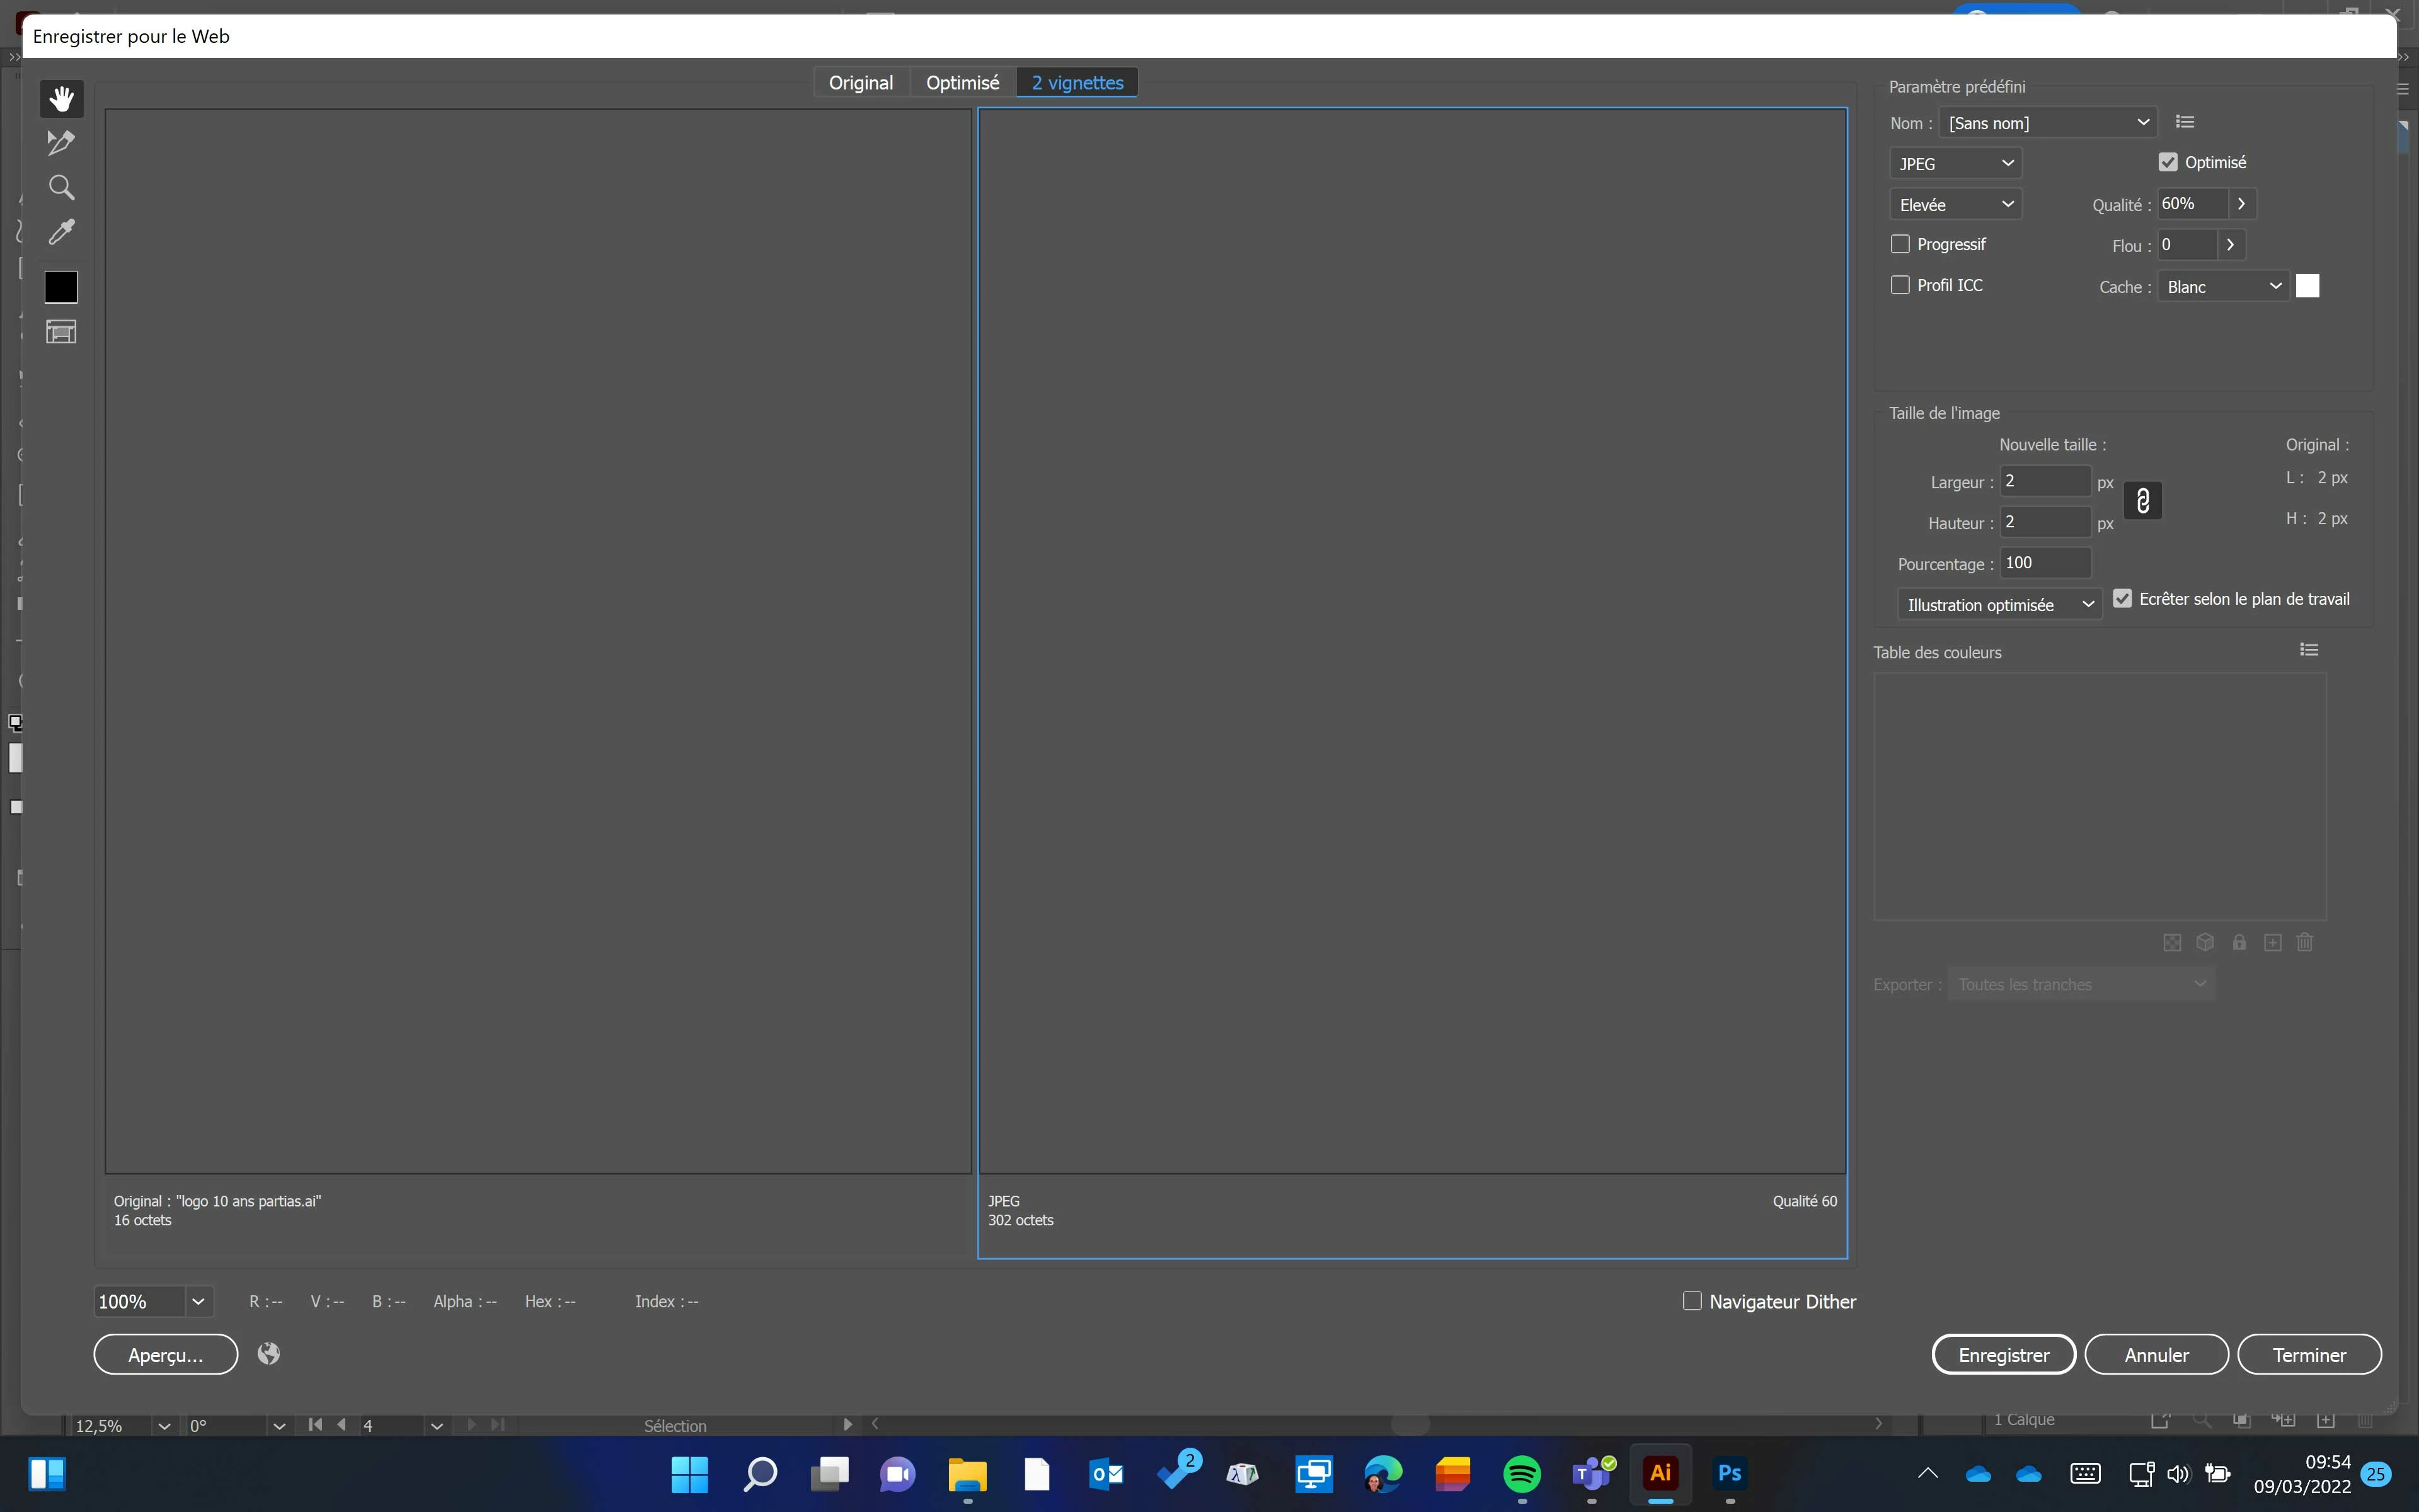This screenshot has width=2419, height=1512.
Task: Select the Eyedropper tool
Action: tap(61, 232)
